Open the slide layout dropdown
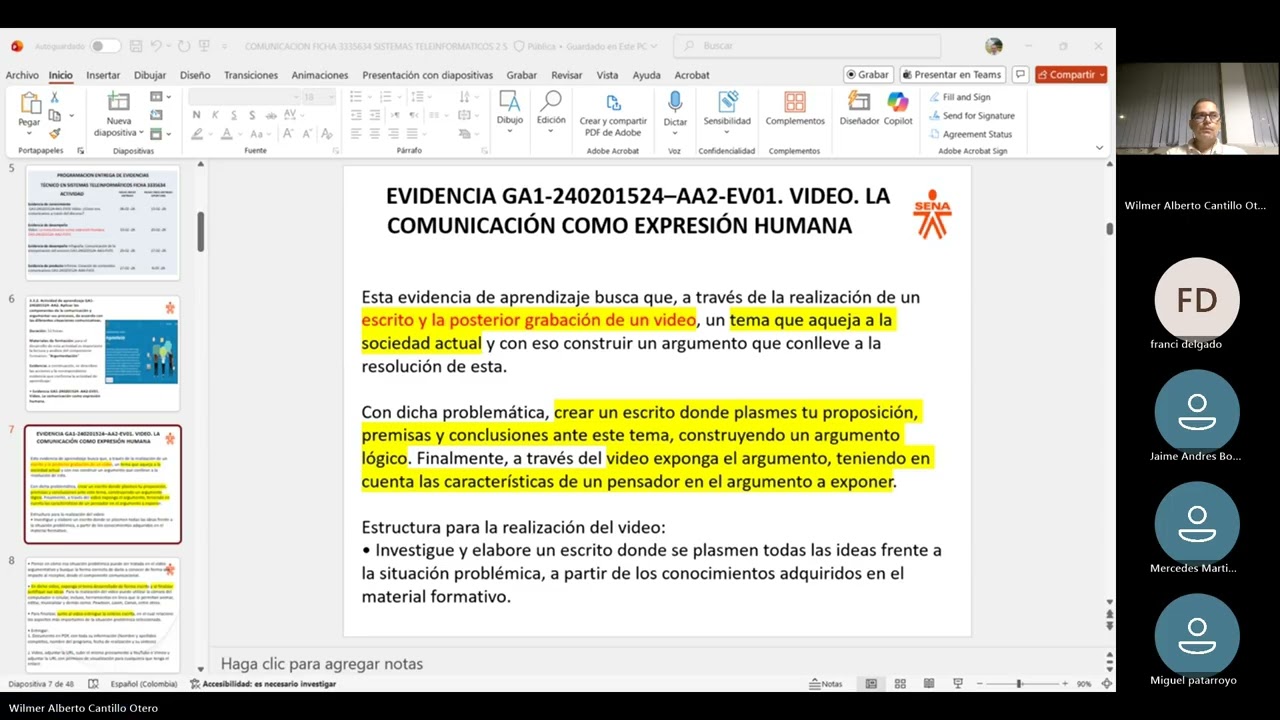Viewport: 1280px width, 720px height. coord(160,97)
